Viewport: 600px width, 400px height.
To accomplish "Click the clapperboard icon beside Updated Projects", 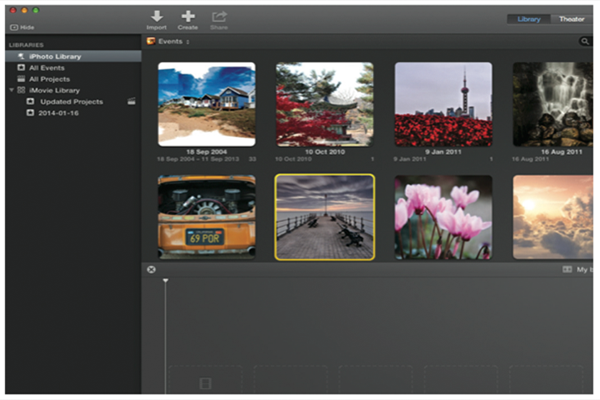I will coord(130,102).
